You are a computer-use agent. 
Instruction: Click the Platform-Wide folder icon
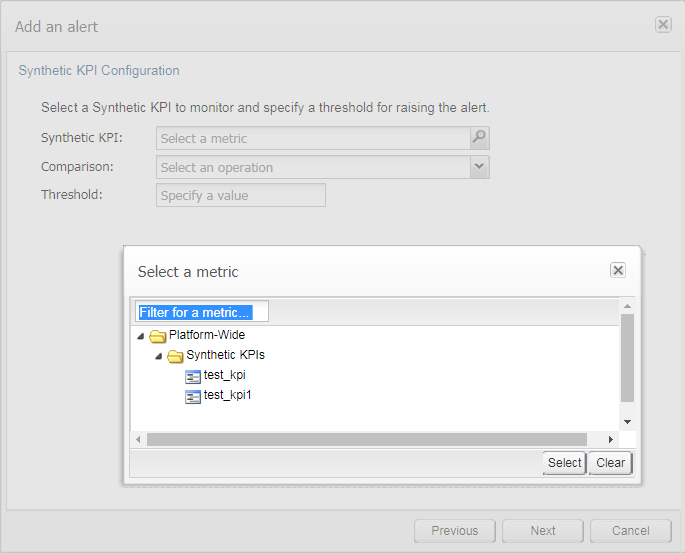pos(157,336)
